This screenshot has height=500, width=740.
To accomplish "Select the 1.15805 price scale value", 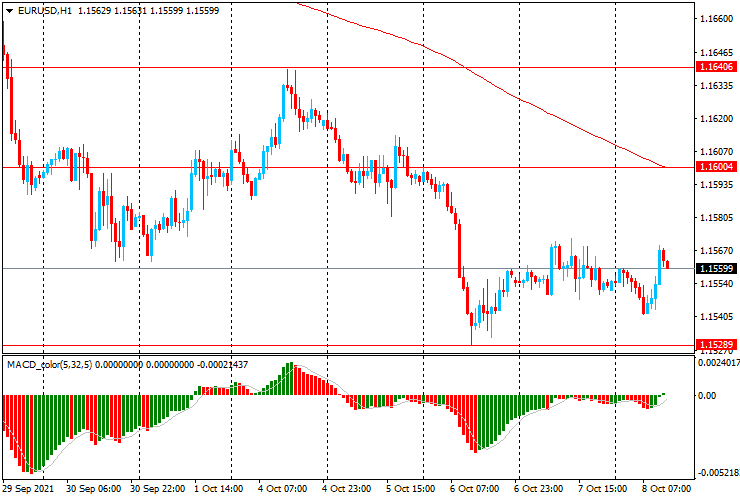I will pyautogui.click(x=717, y=218).
